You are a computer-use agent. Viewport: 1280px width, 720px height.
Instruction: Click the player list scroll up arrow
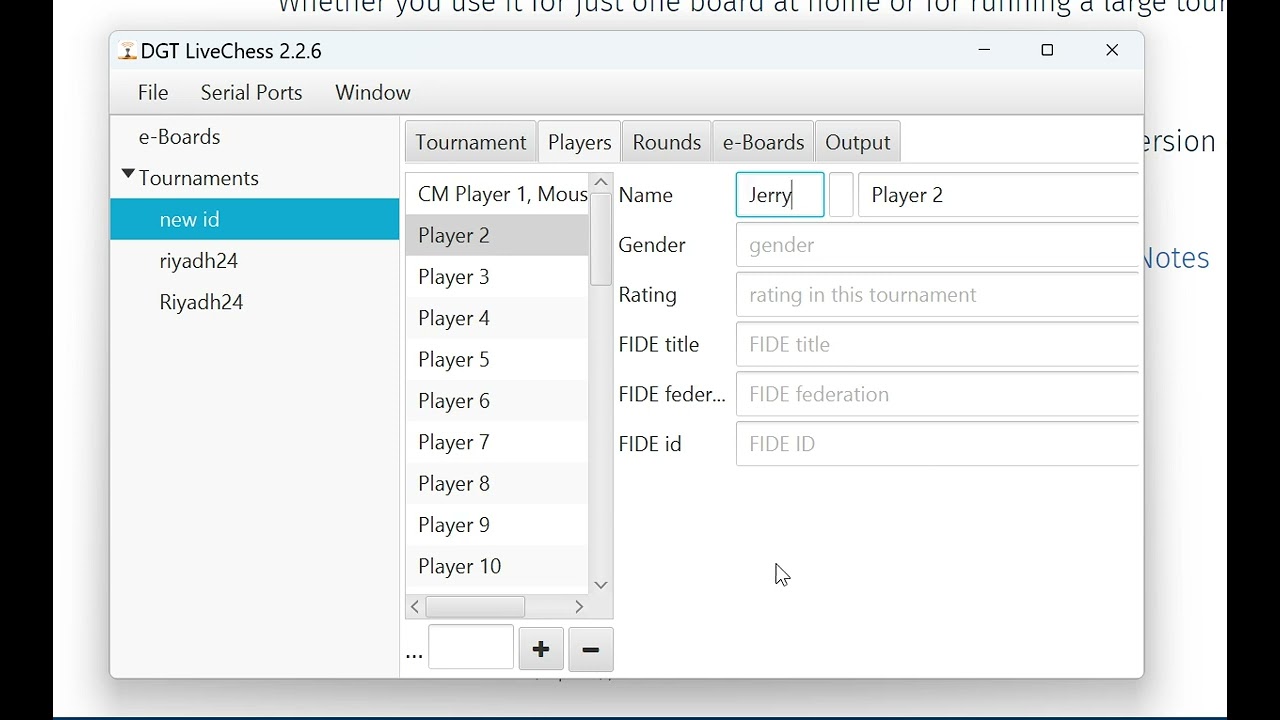pos(601,182)
